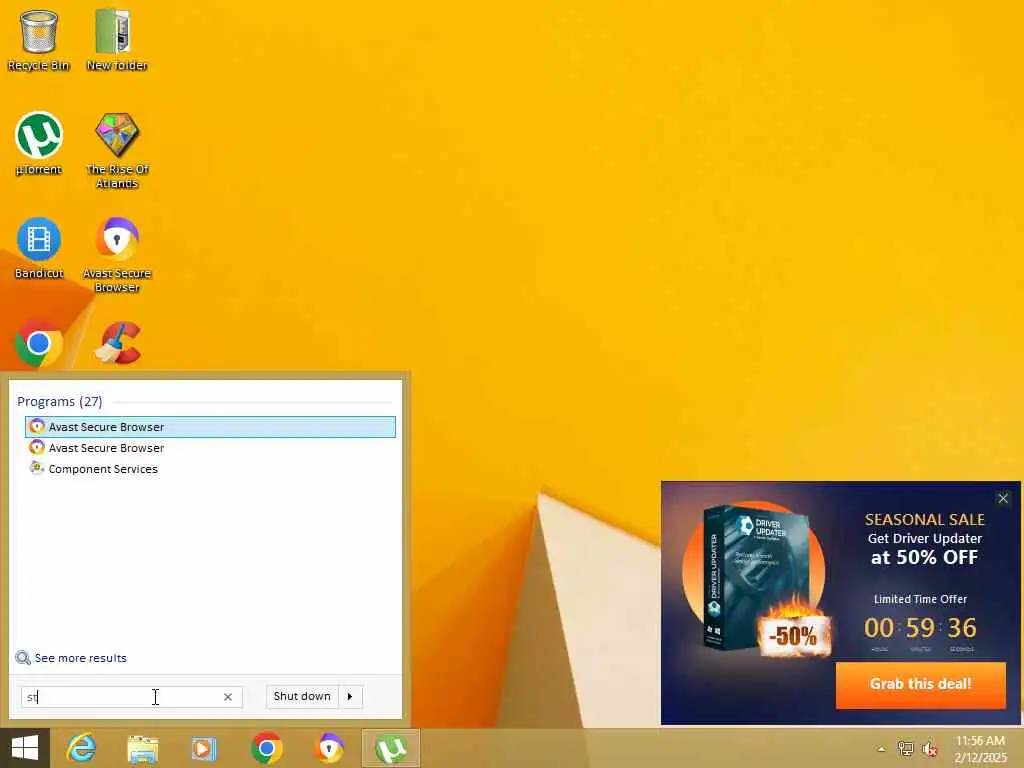The image size is (1024, 768).
Task: Open the New folder desktop icon
Action: coord(116,40)
